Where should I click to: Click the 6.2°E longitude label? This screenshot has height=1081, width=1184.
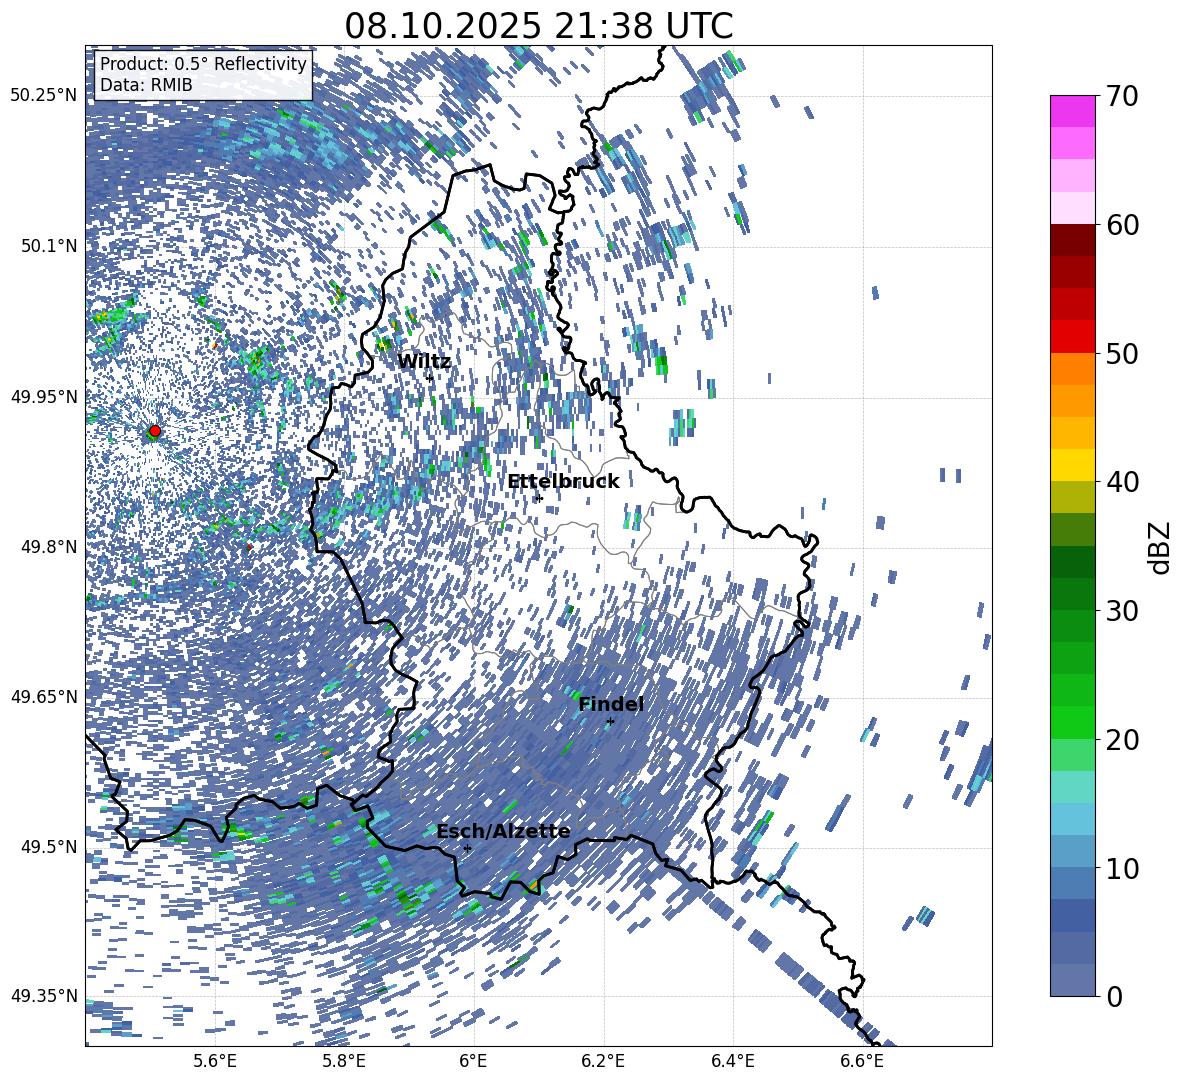coord(603,1062)
